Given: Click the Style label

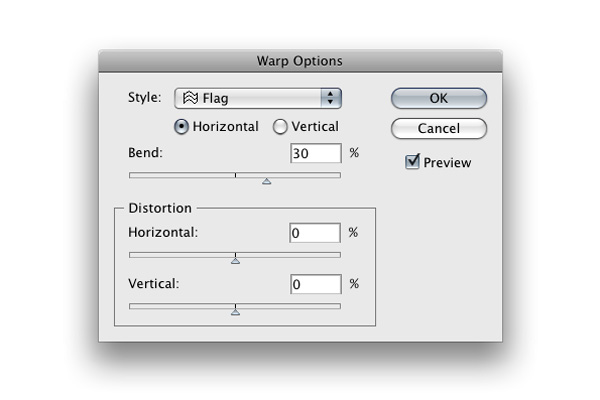Looking at the screenshot, I should (x=146, y=98).
